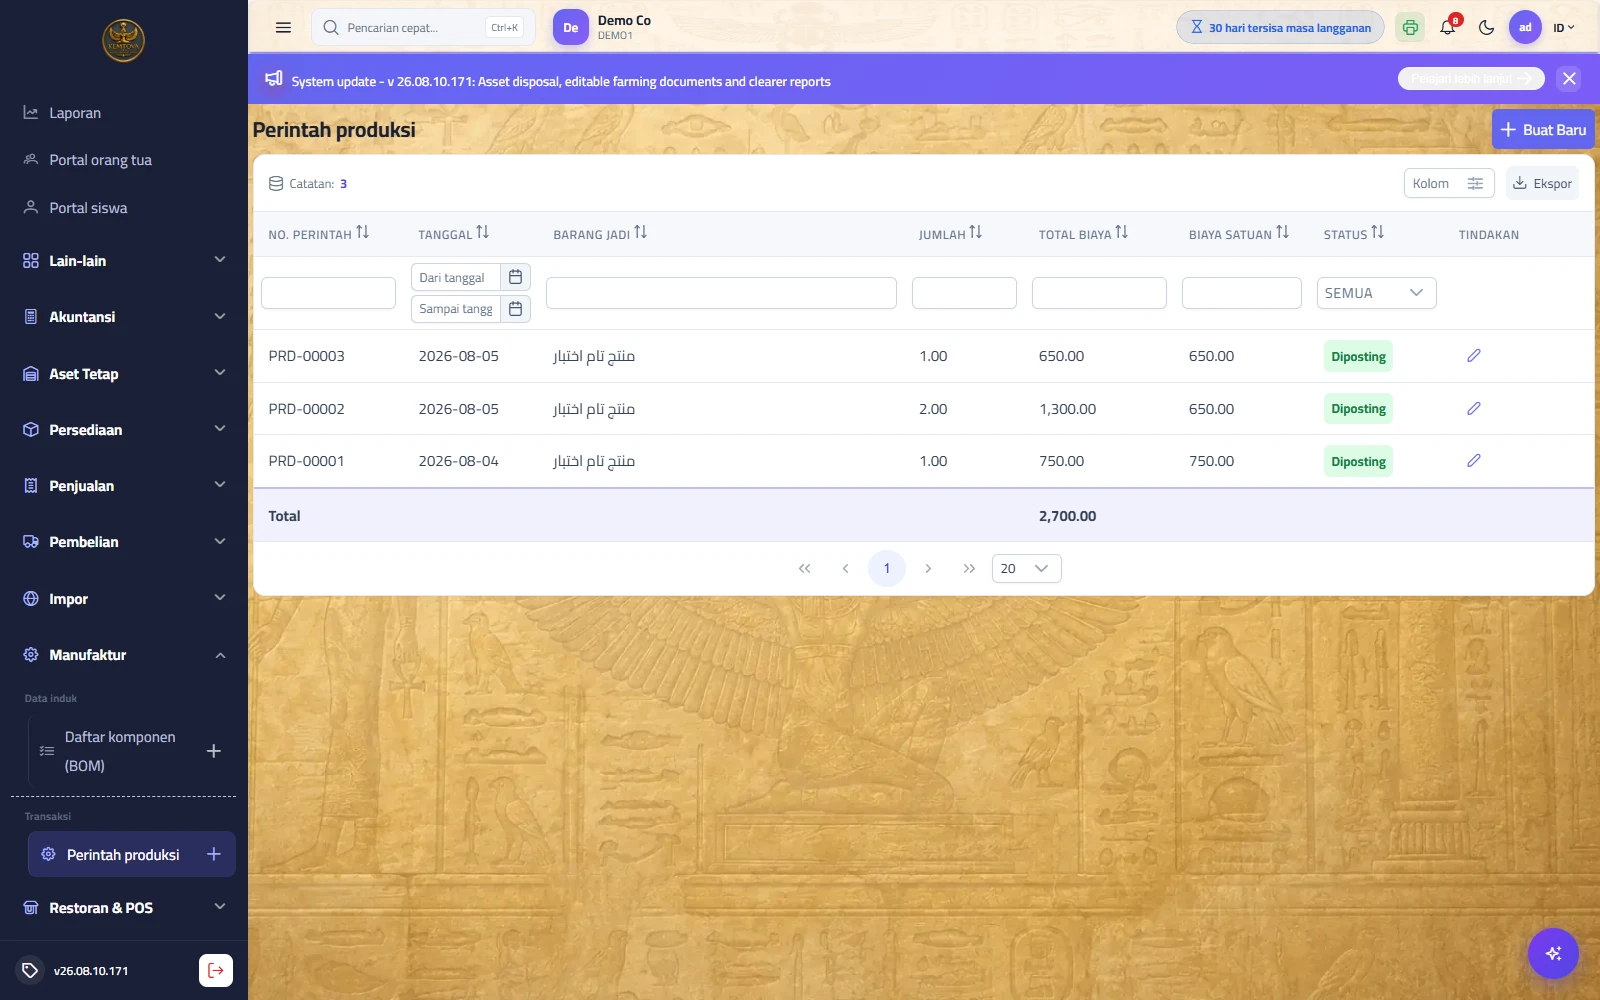Click the PRD-00002 order number

coord(306,409)
